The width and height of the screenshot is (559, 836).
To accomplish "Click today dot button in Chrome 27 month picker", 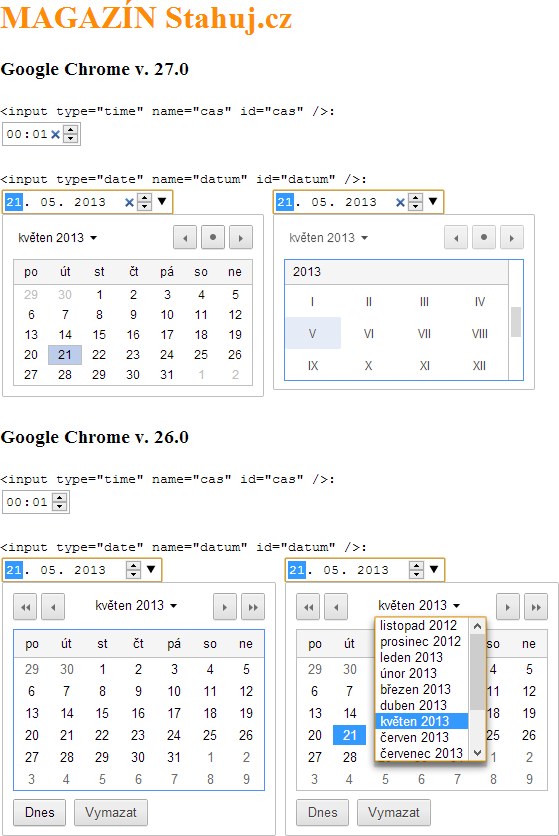I will (x=484, y=237).
